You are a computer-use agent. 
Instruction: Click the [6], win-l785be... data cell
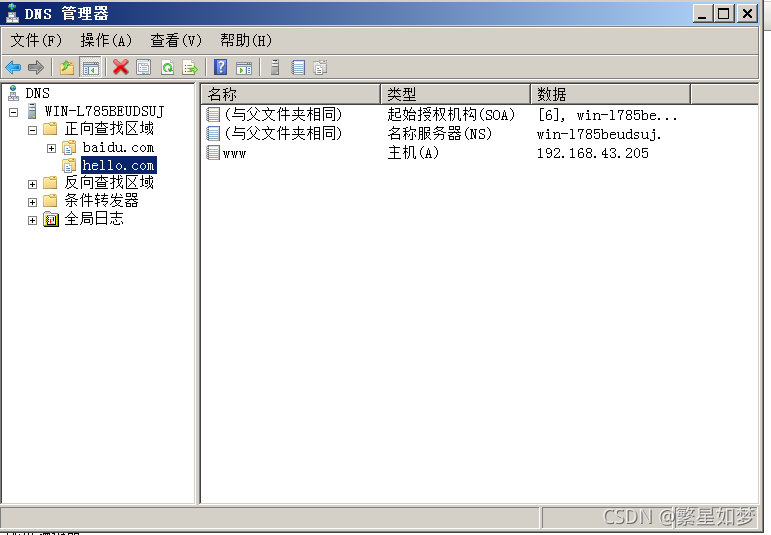coord(608,115)
